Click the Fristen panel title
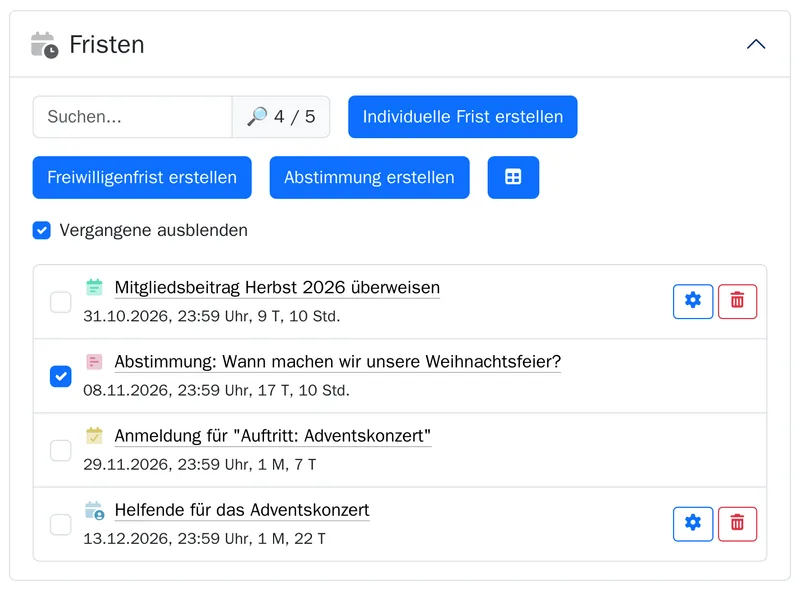 pos(107,45)
